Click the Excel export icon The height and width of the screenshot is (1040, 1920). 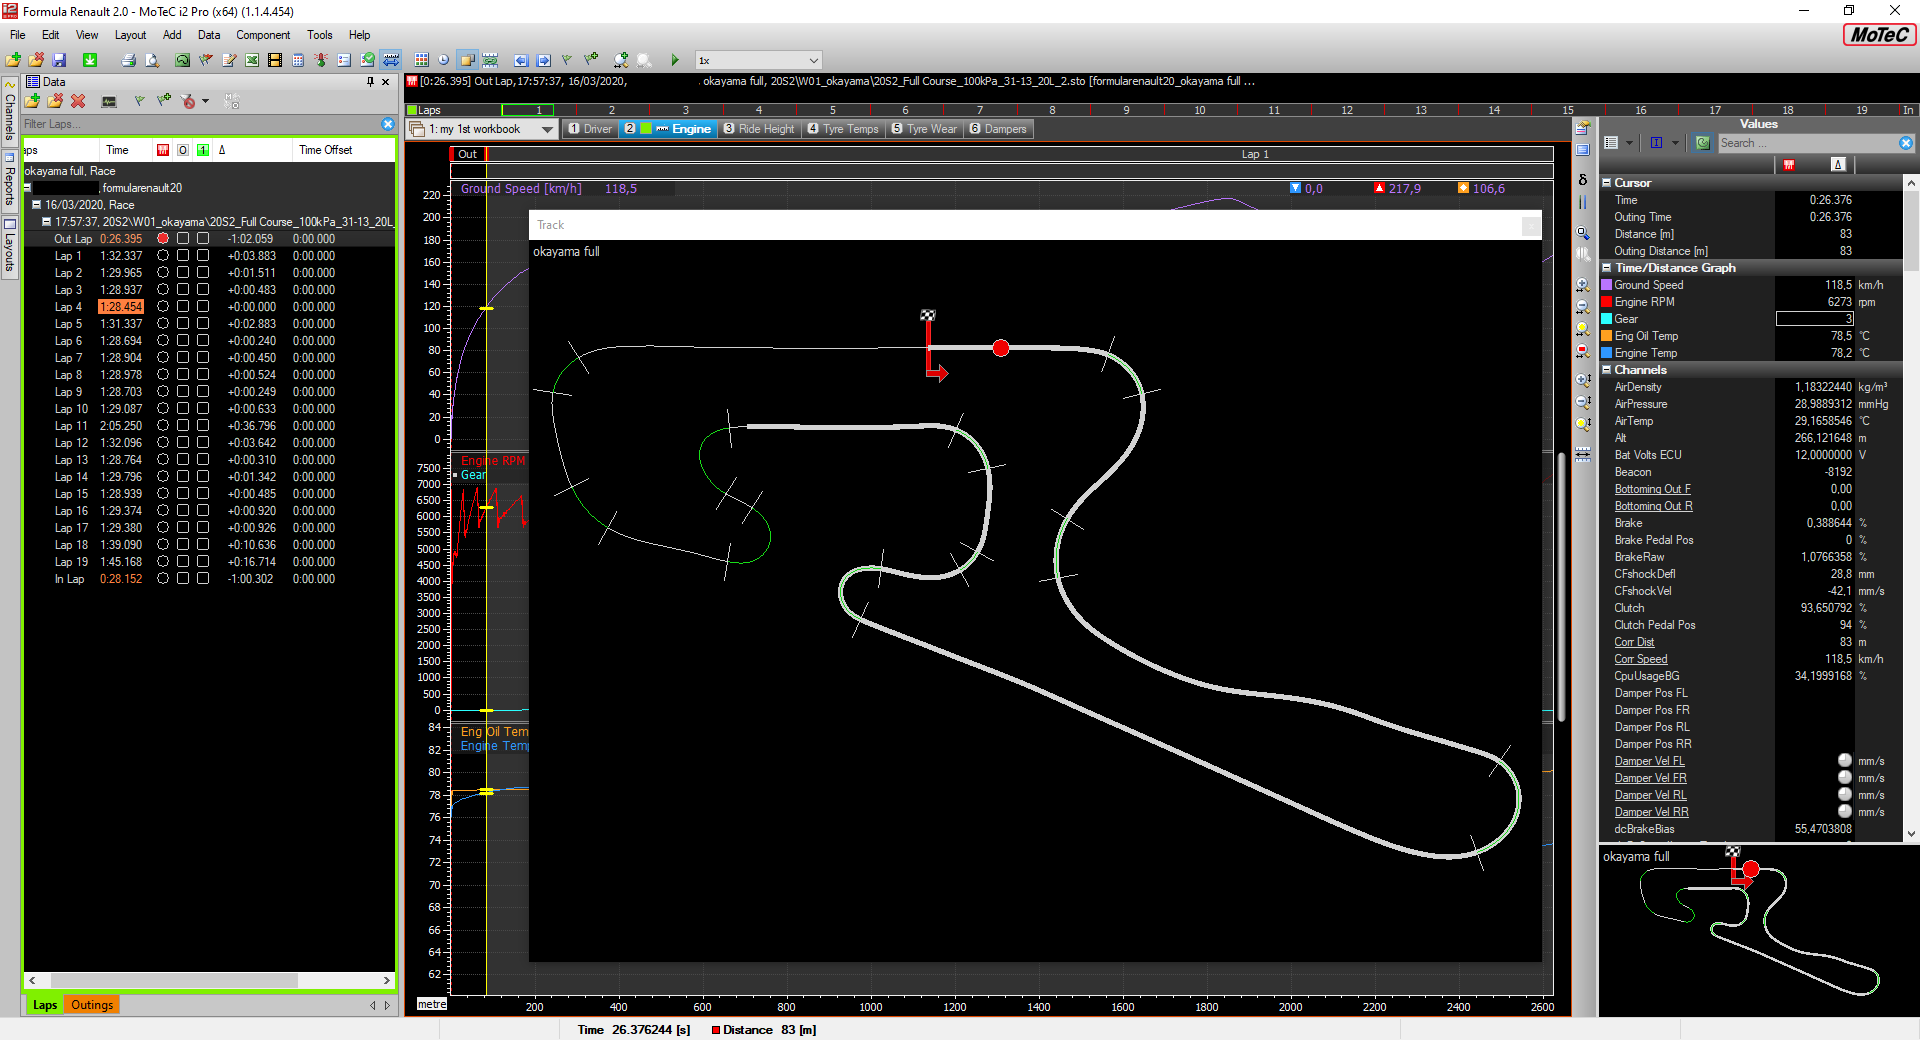[252, 60]
